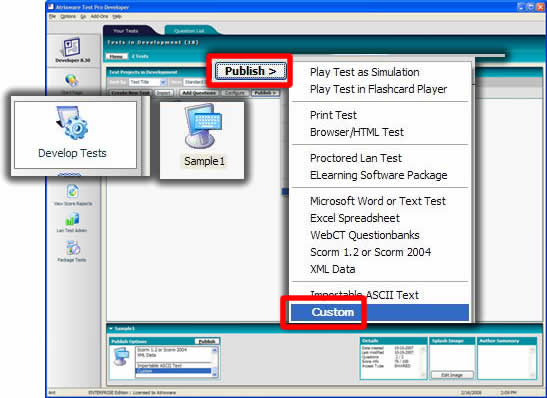Choose Play Test in Flashcard Player
The width and height of the screenshot is (547, 398).
[x=380, y=89]
